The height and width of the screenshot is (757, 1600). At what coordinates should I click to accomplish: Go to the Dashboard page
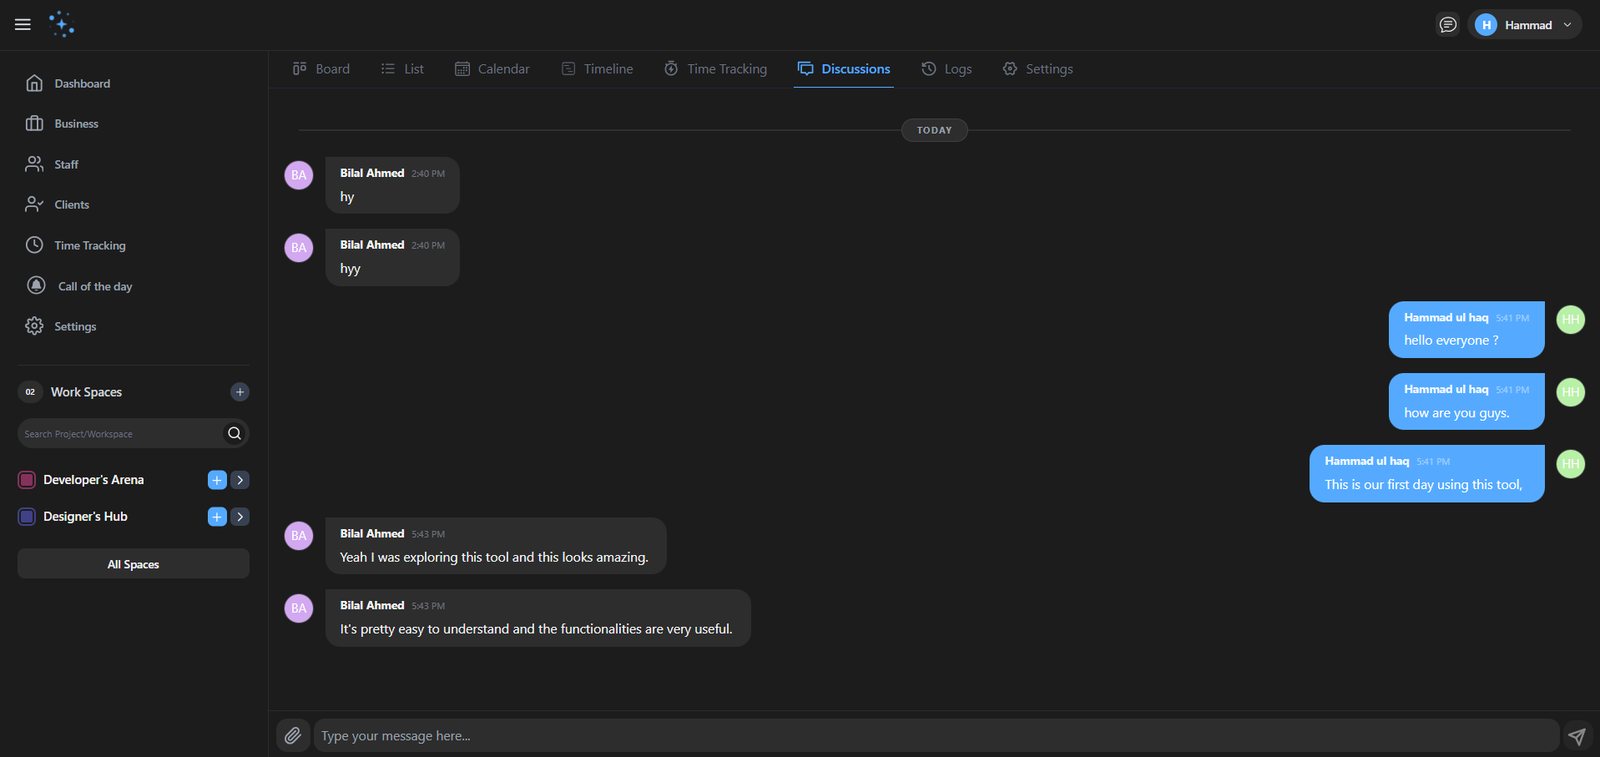(82, 84)
